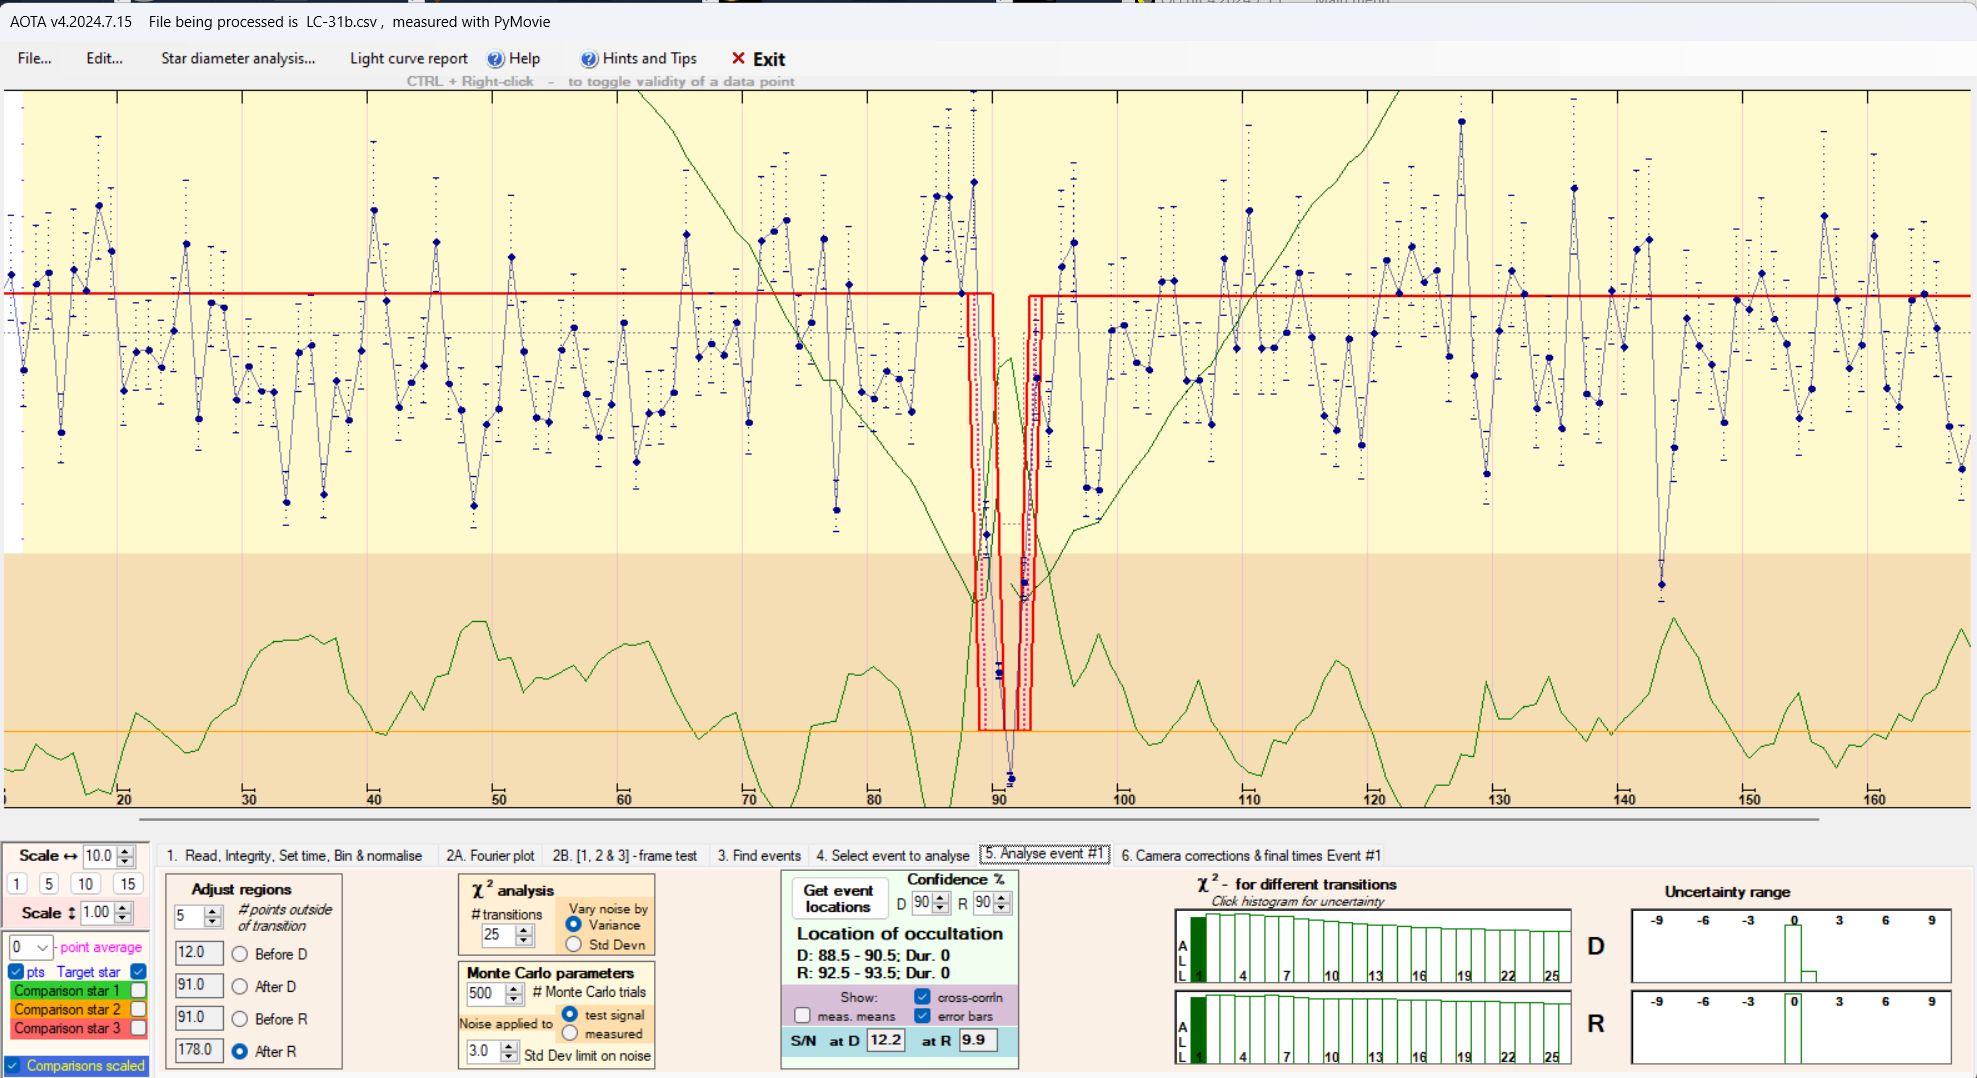Click the Before D value field 12.0
This screenshot has height=1078, width=1977.
(199, 953)
